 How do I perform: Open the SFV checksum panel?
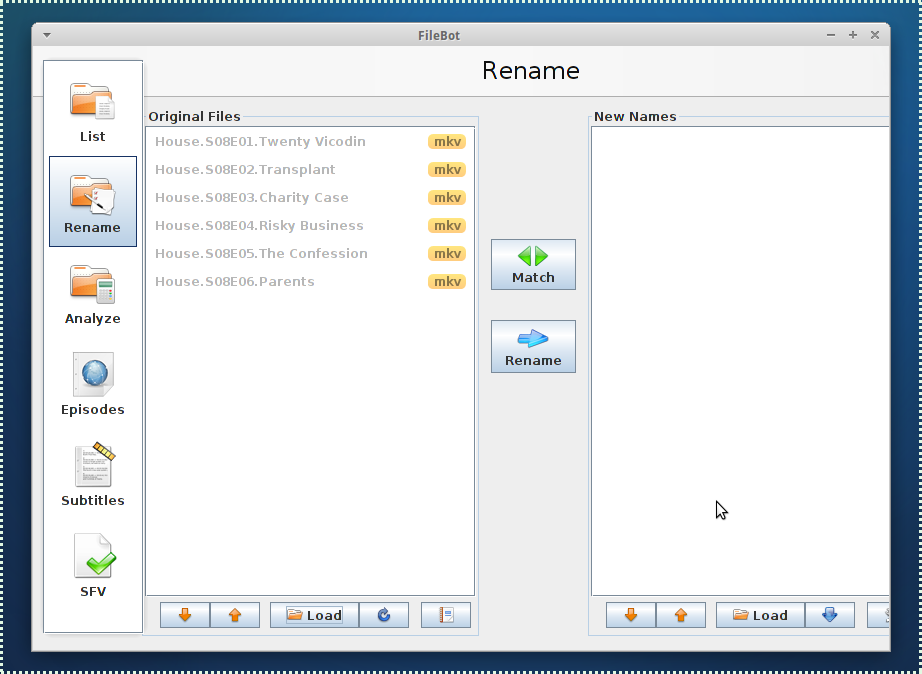point(92,566)
